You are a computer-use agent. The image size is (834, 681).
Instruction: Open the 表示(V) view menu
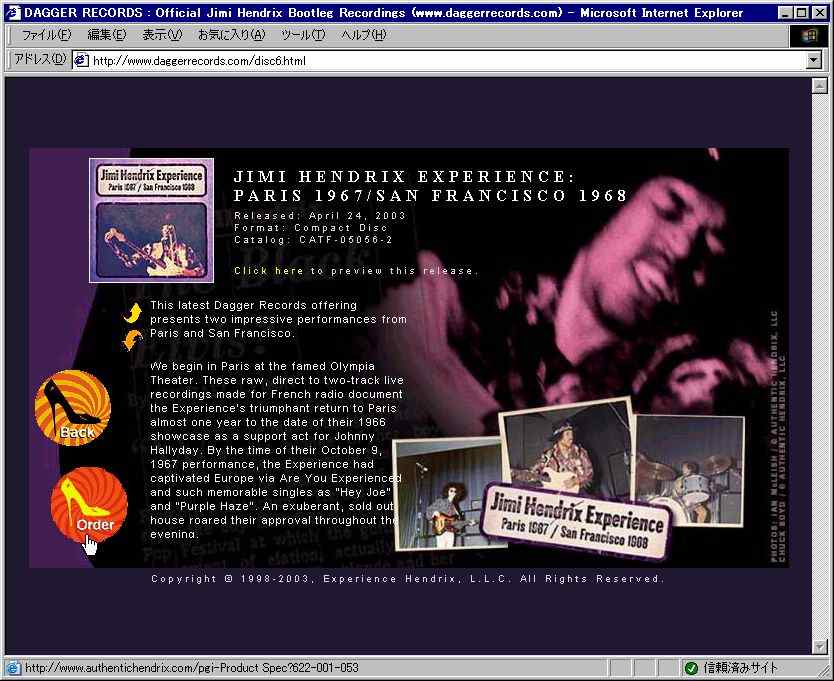coord(162,35)
